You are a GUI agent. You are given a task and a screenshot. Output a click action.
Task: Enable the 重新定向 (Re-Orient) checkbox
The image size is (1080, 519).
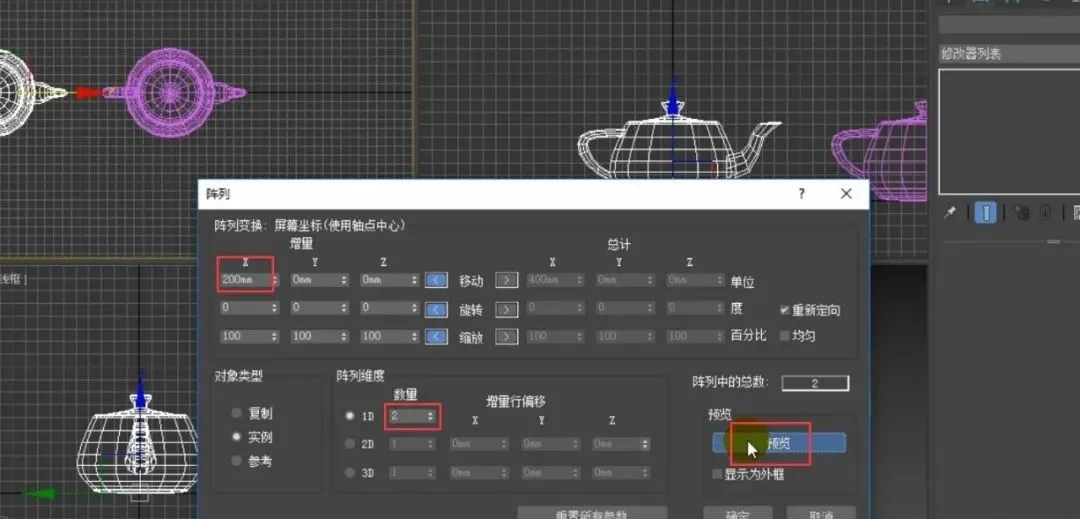pos(785,310)
